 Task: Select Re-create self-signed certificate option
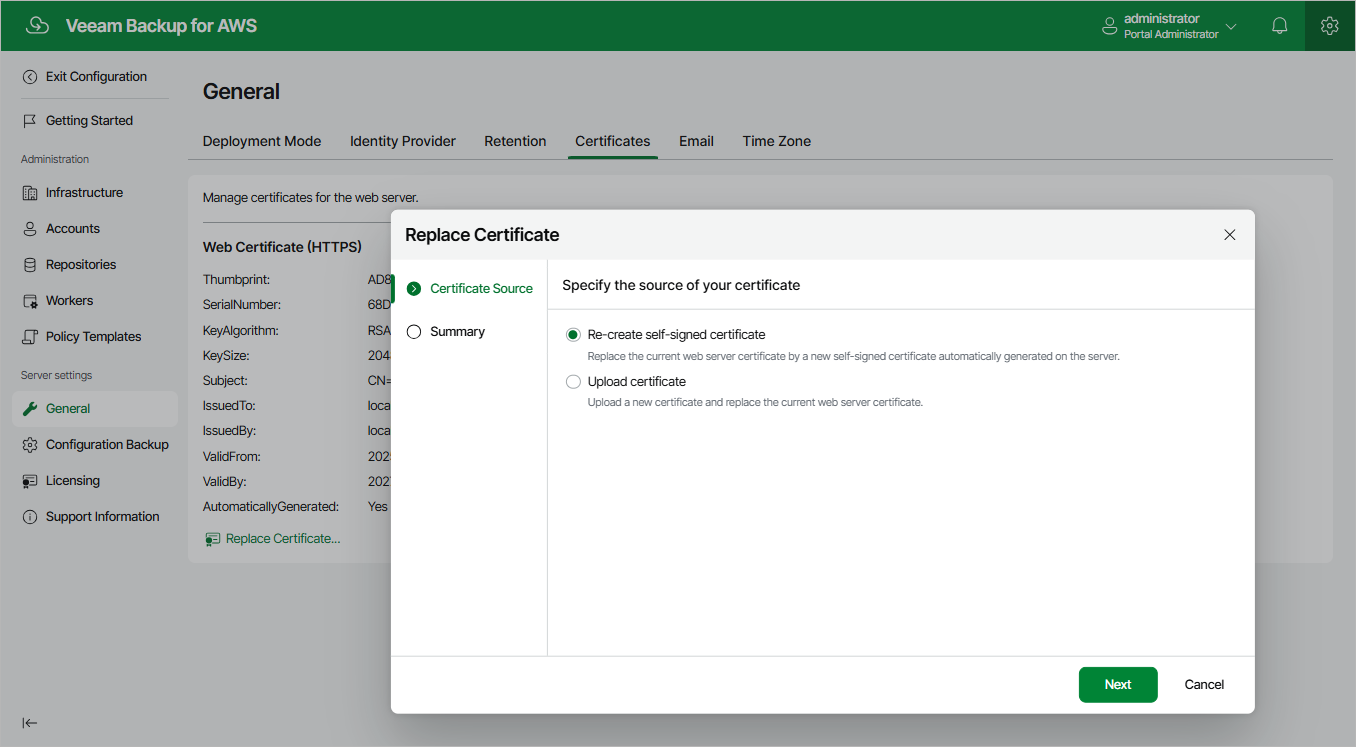573,335
